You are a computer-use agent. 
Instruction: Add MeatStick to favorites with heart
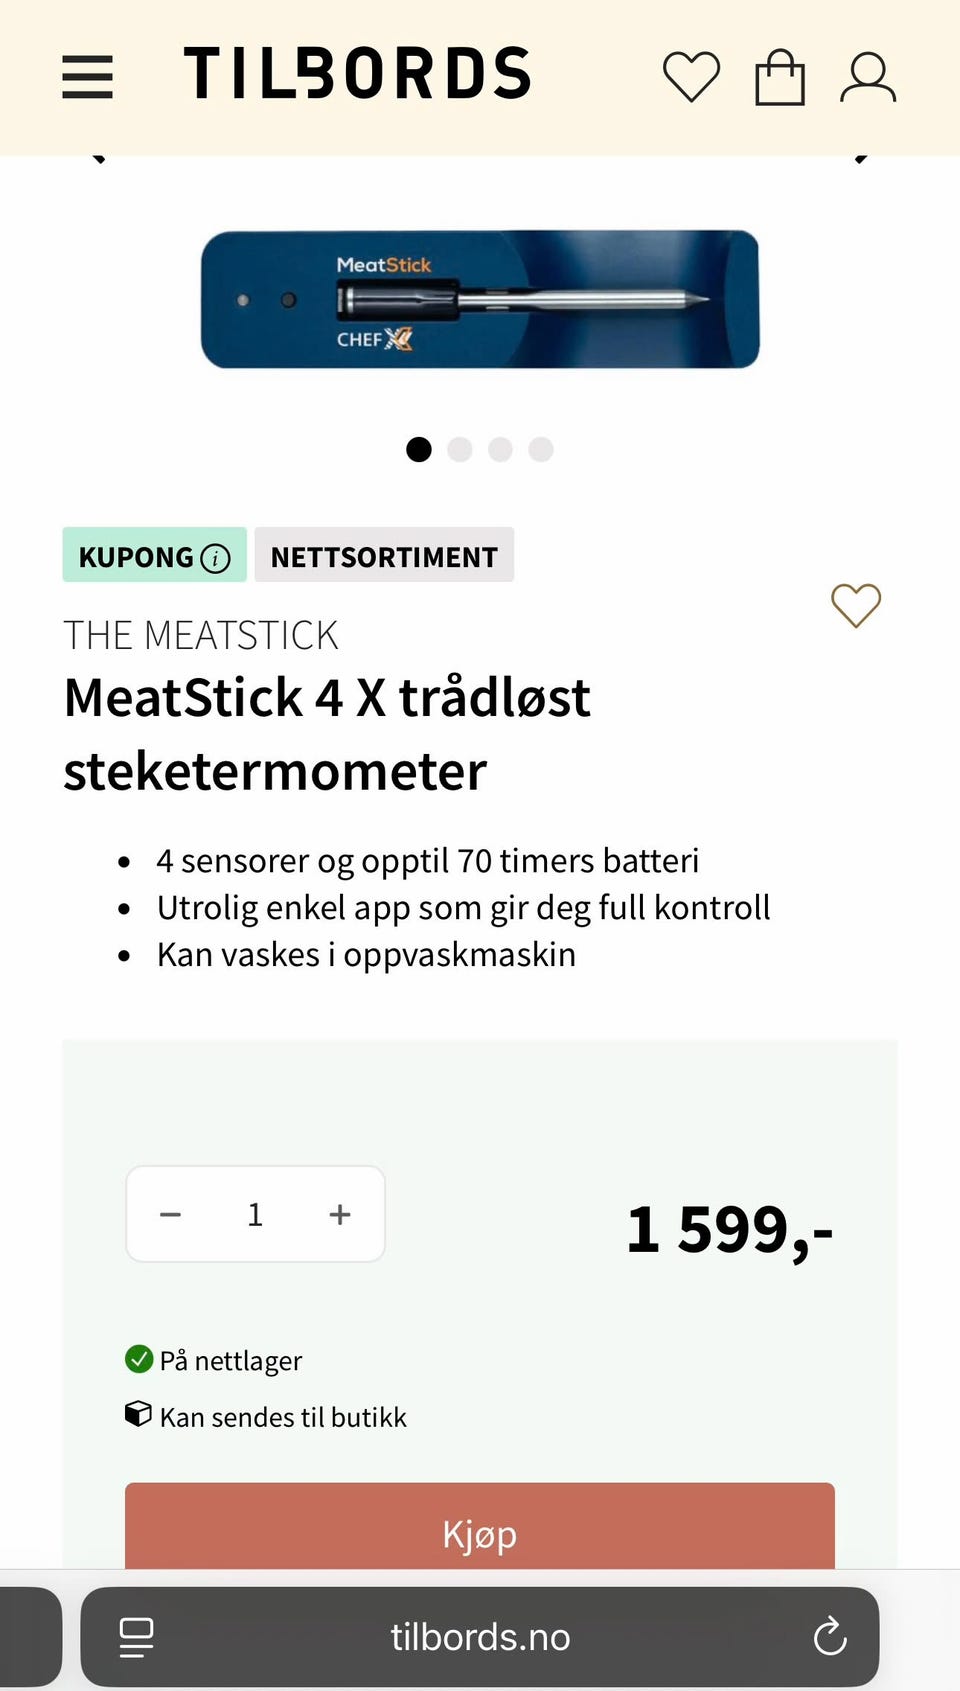coord(856,606)
